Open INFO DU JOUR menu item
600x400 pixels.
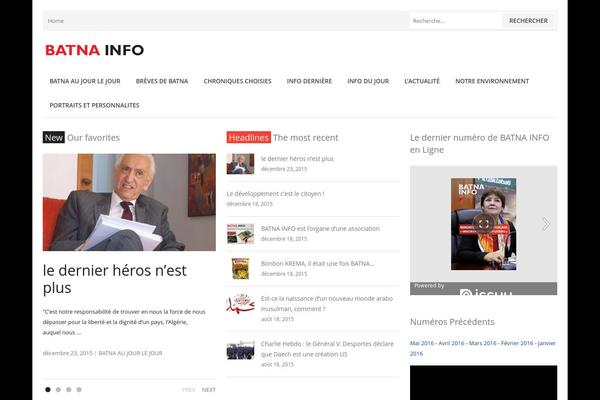[368, 81]
